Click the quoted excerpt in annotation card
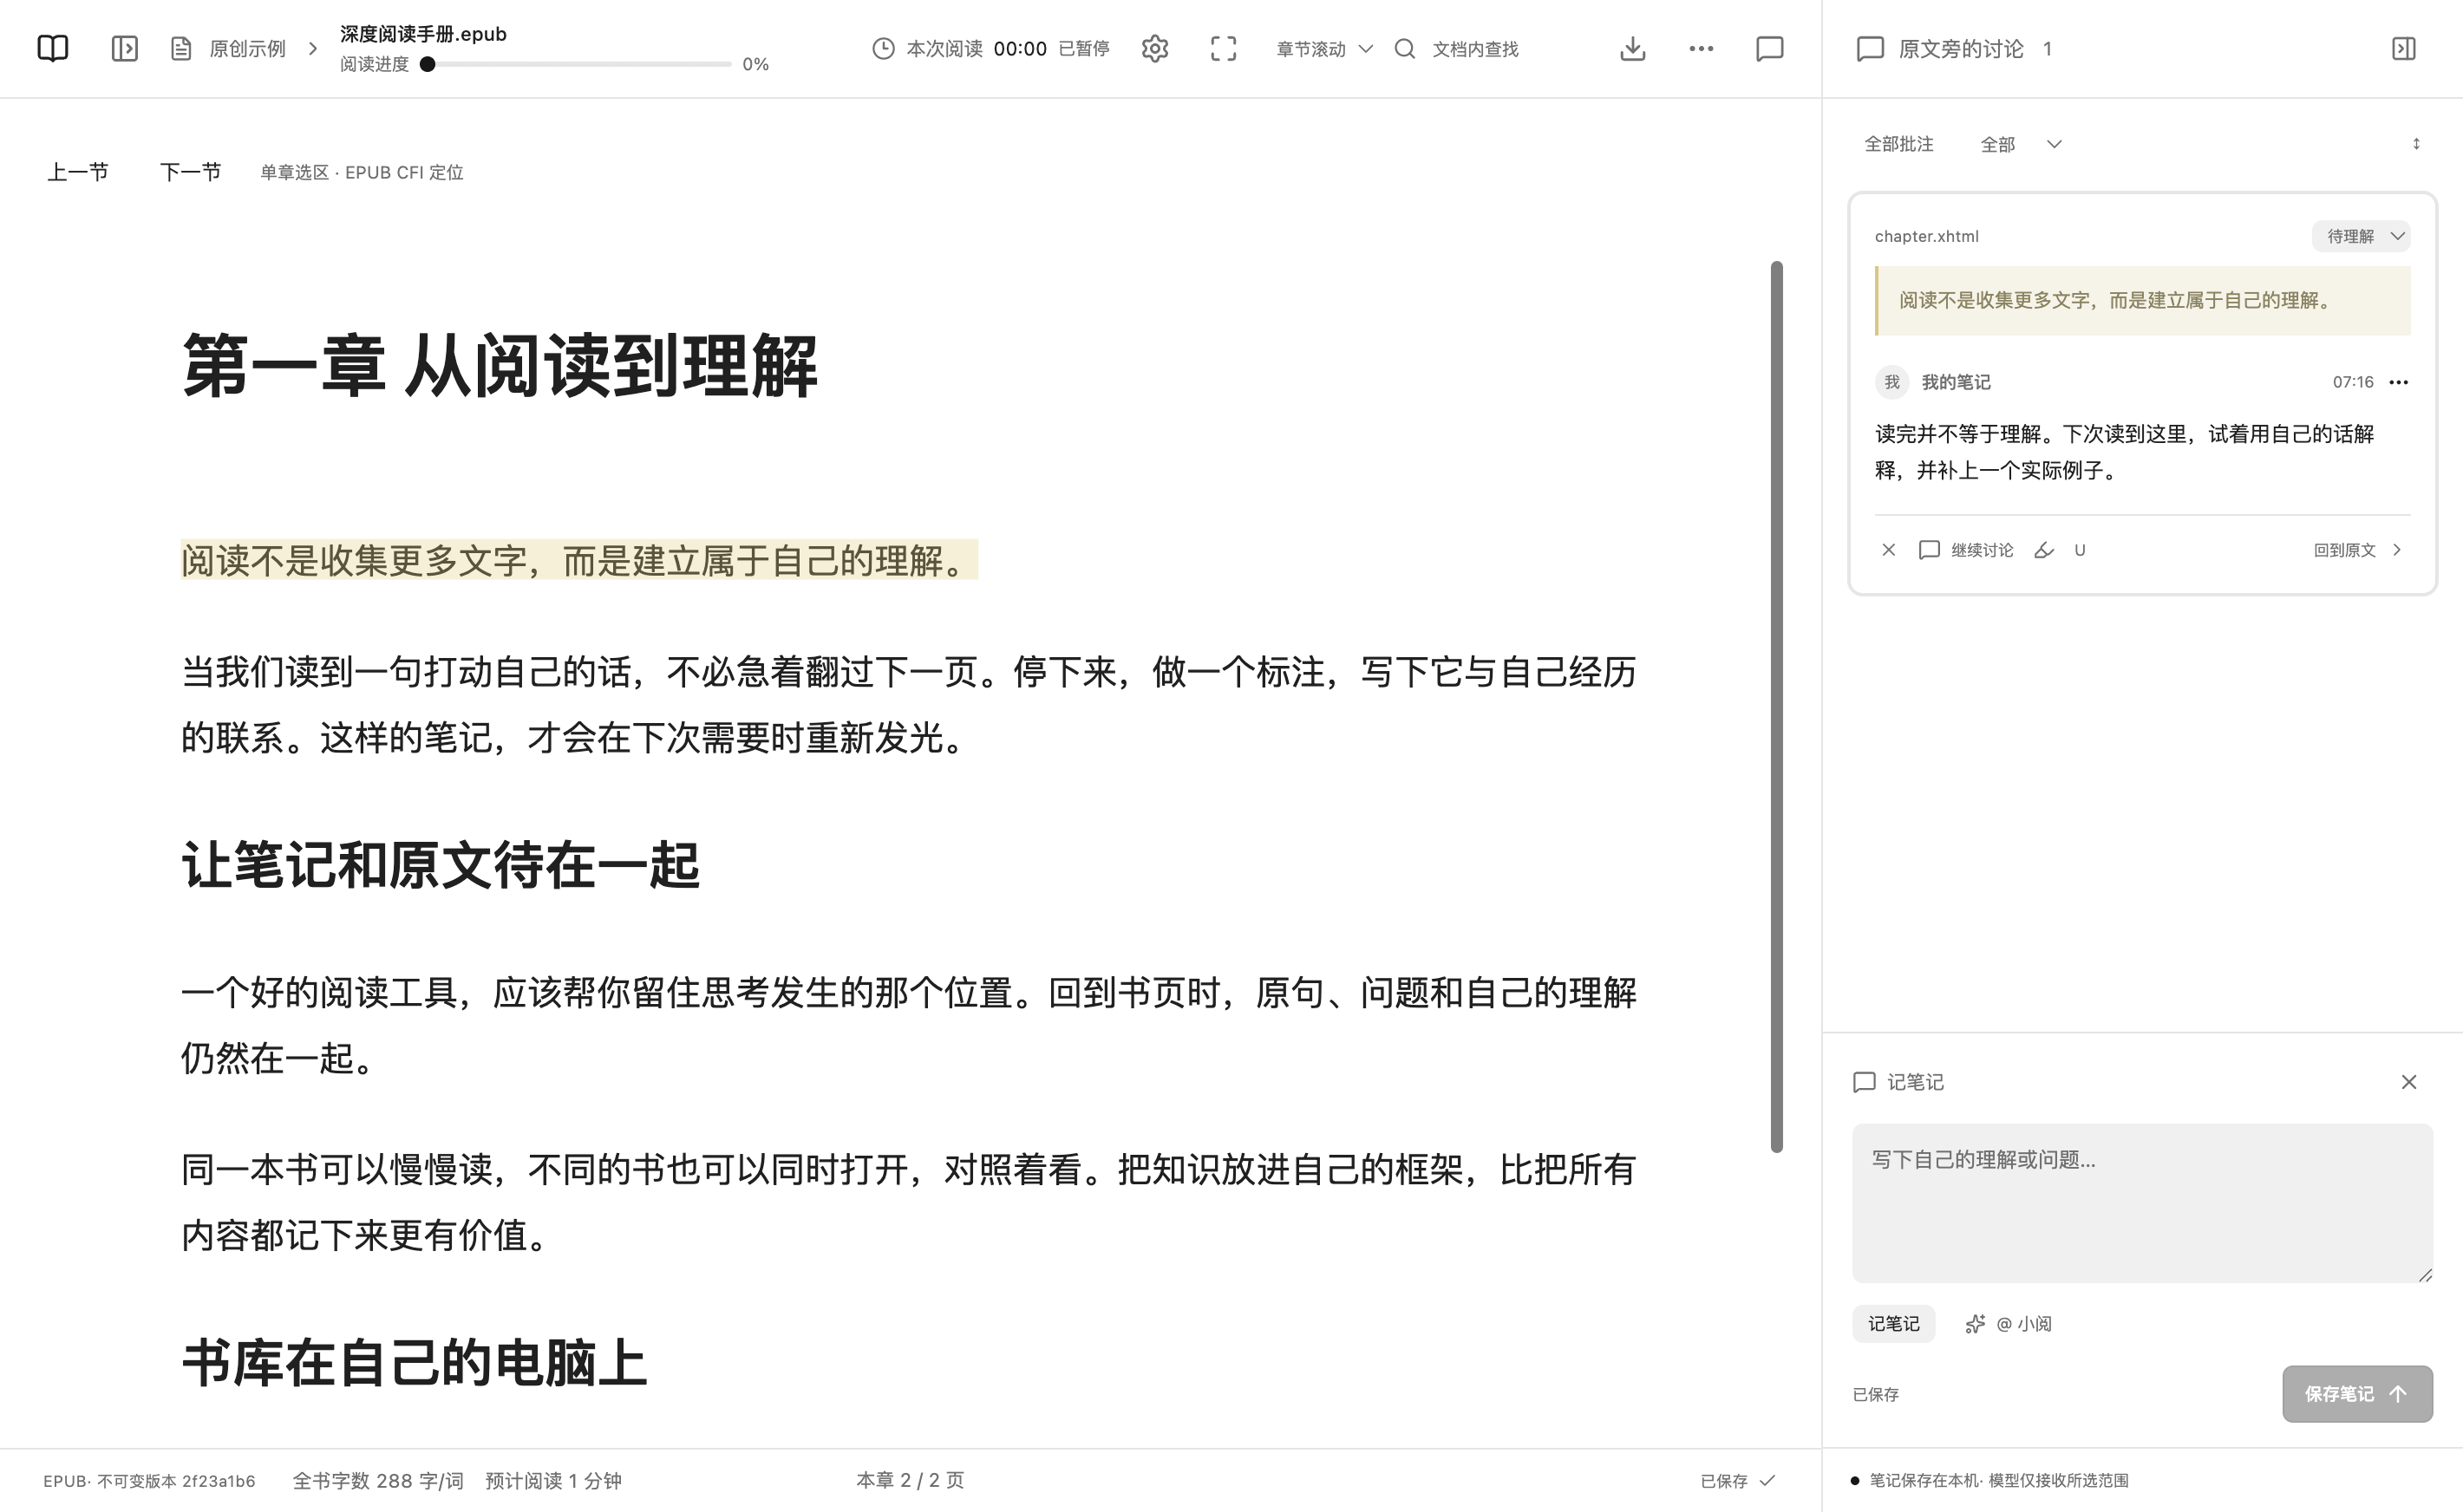This screenshot has height=1512, width=2463. point(2142,300)
